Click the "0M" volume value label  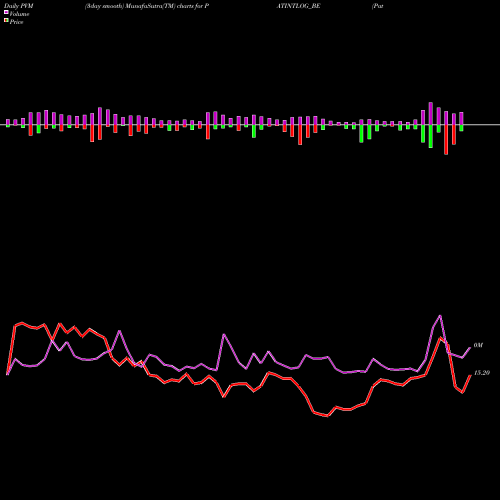(x=478, y=345)
